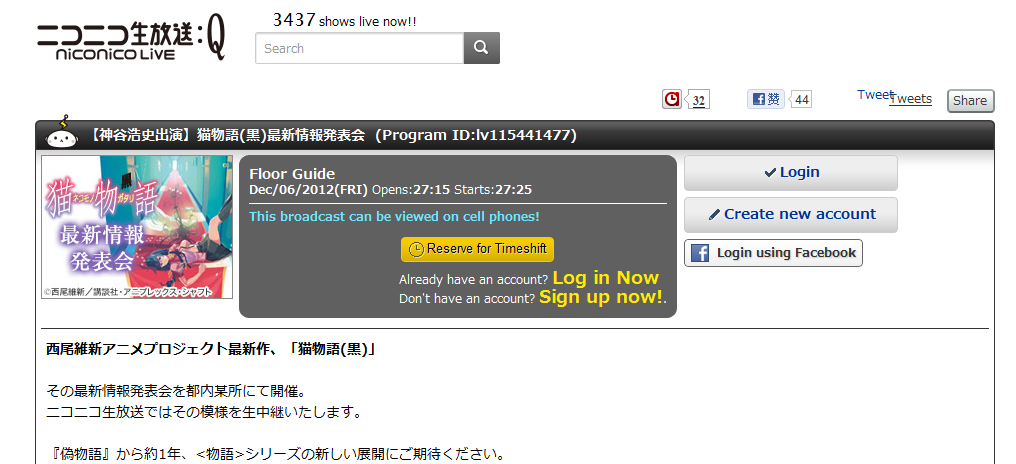The width and height of the screenshot is (1016, 464).
Task: Click the Tweet link
Action: pyautogui.click(x=875, y=95)
